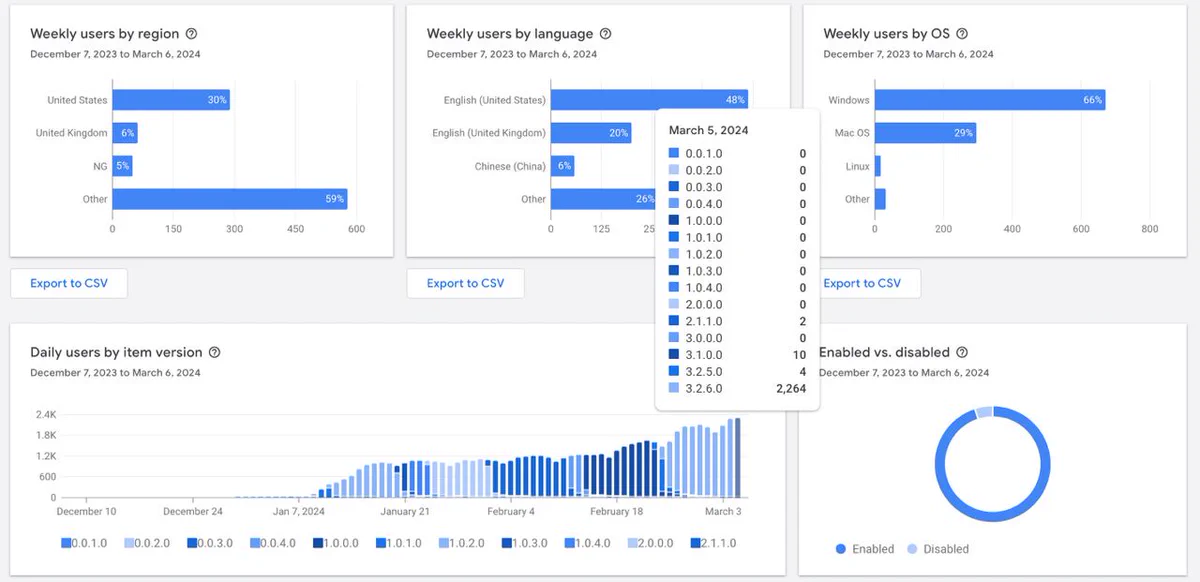Click 'Weekly users by OS' title
The height and width of the screenshot is (582, 1200).
(886, 34)
